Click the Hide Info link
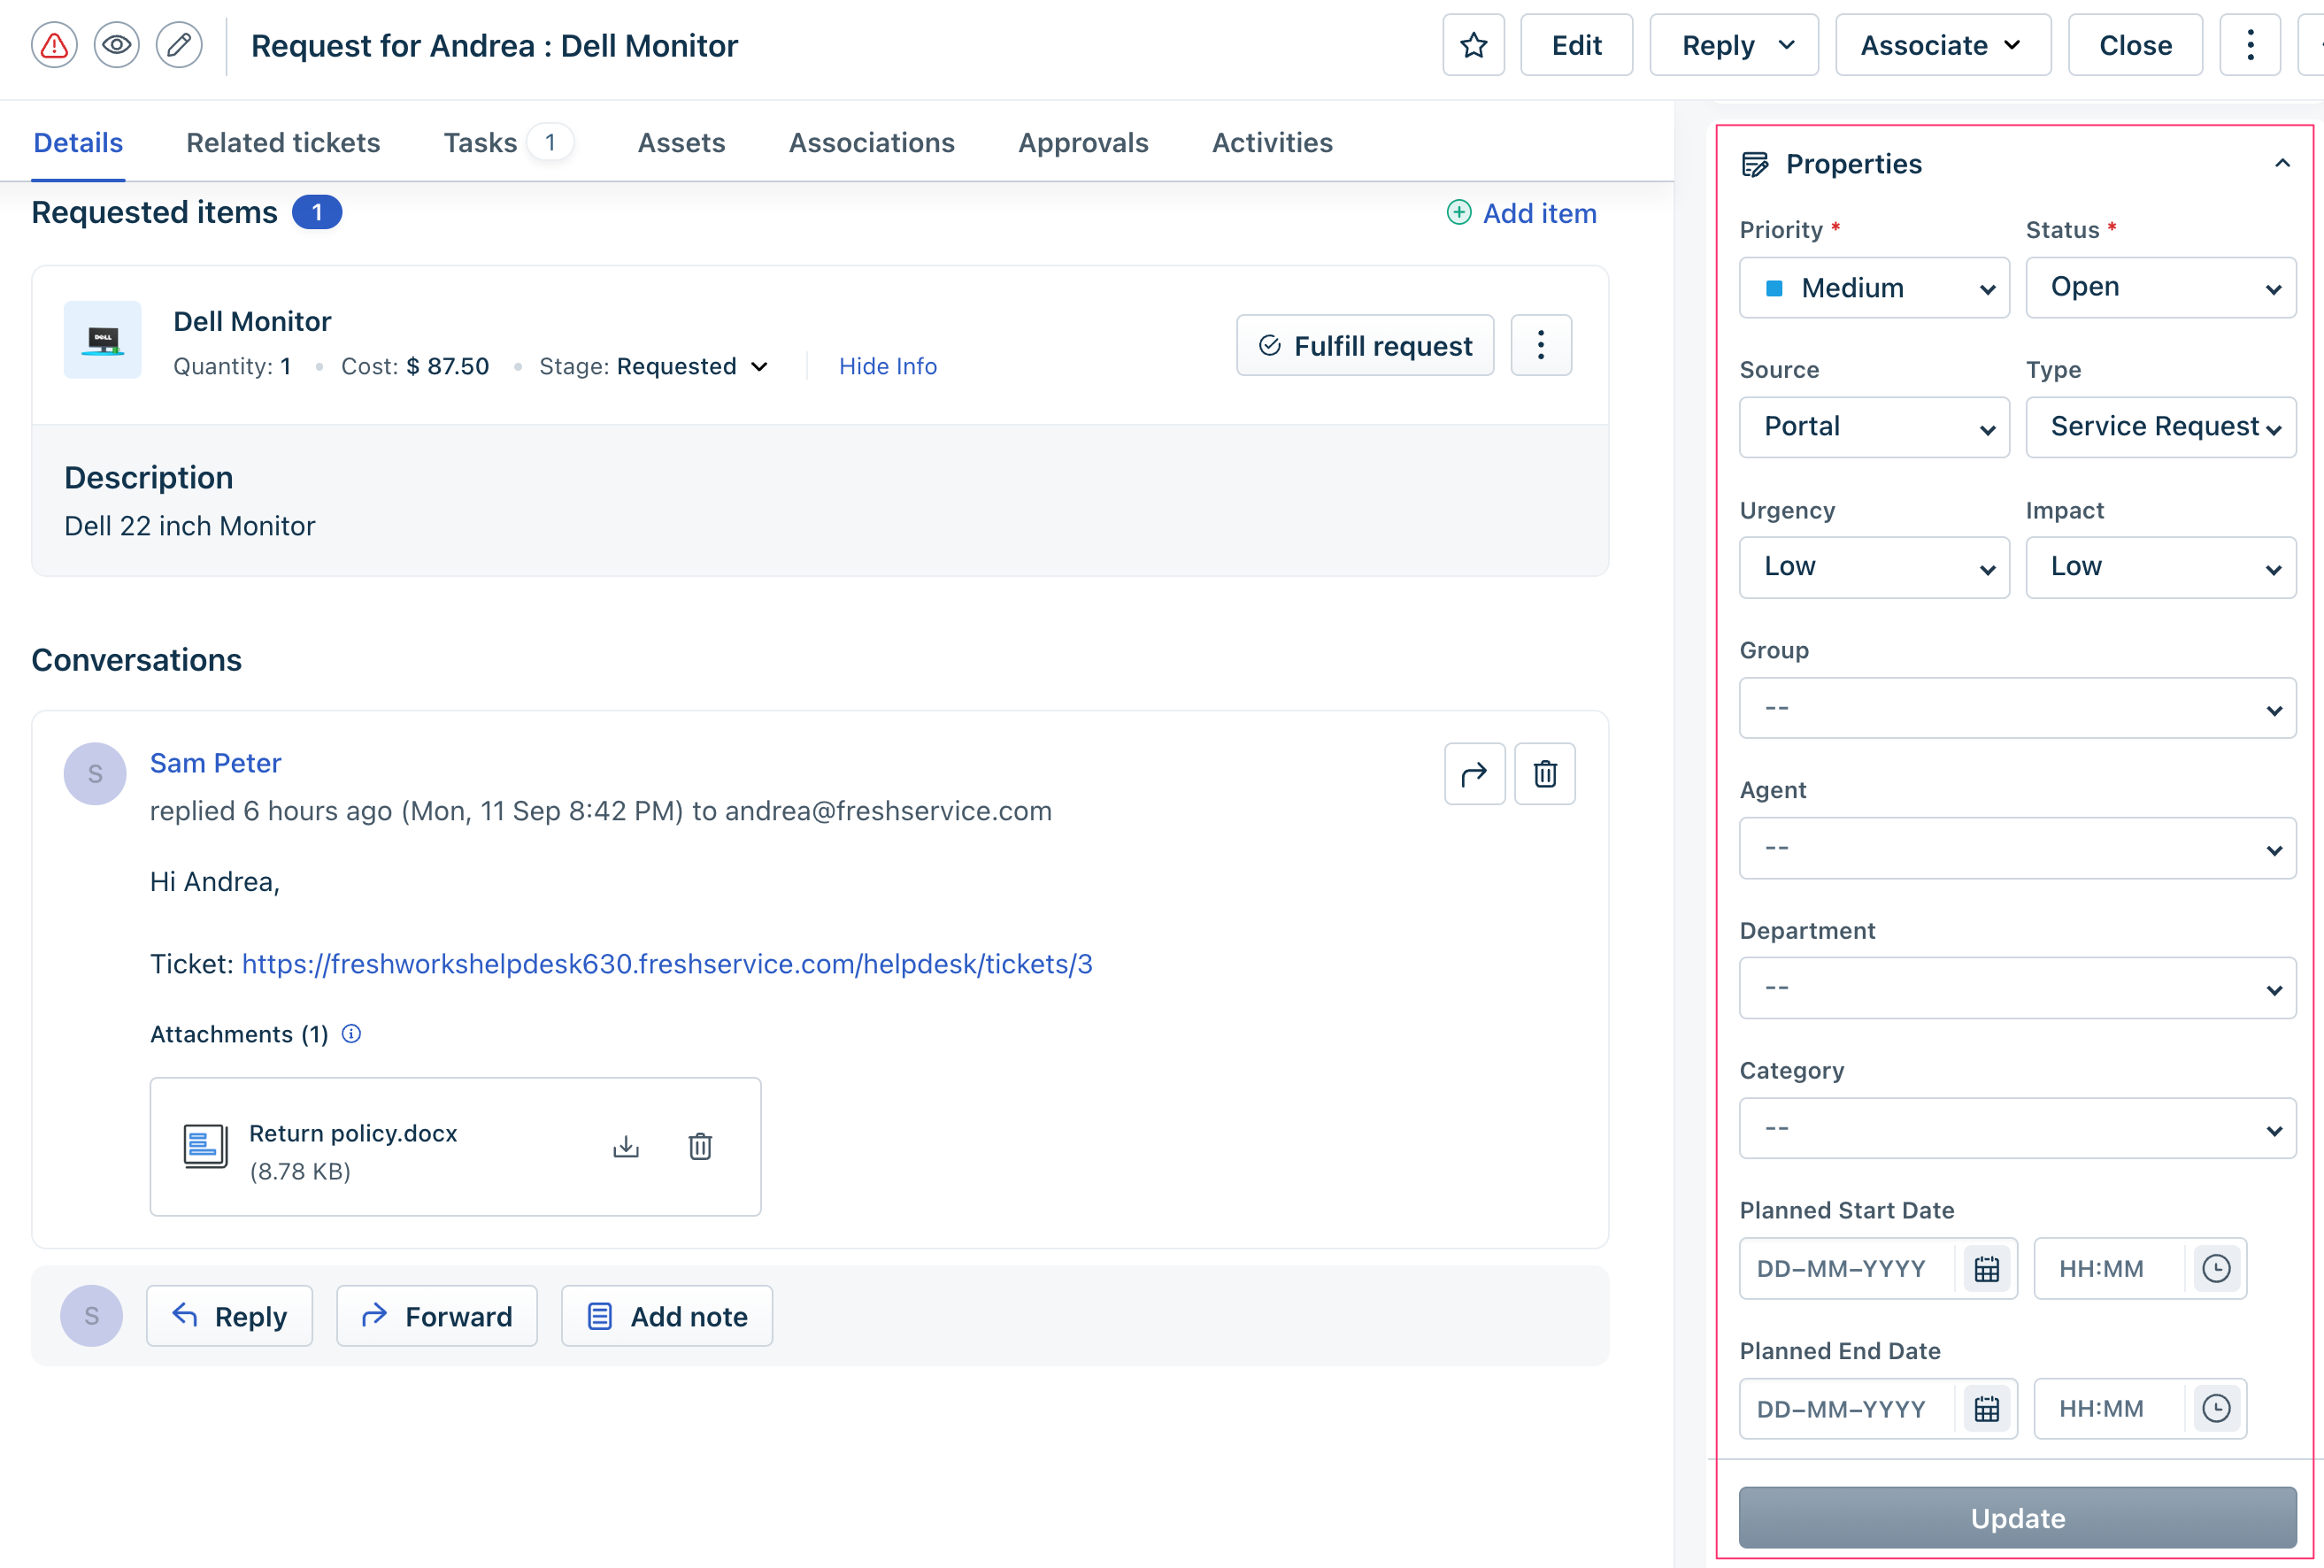 (x=888, y=367)
